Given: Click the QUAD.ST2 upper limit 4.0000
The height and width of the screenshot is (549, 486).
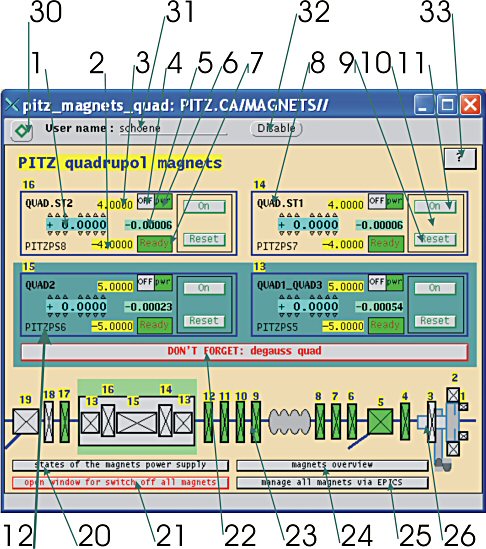Looking at the screenshot, I should (115, 205).
